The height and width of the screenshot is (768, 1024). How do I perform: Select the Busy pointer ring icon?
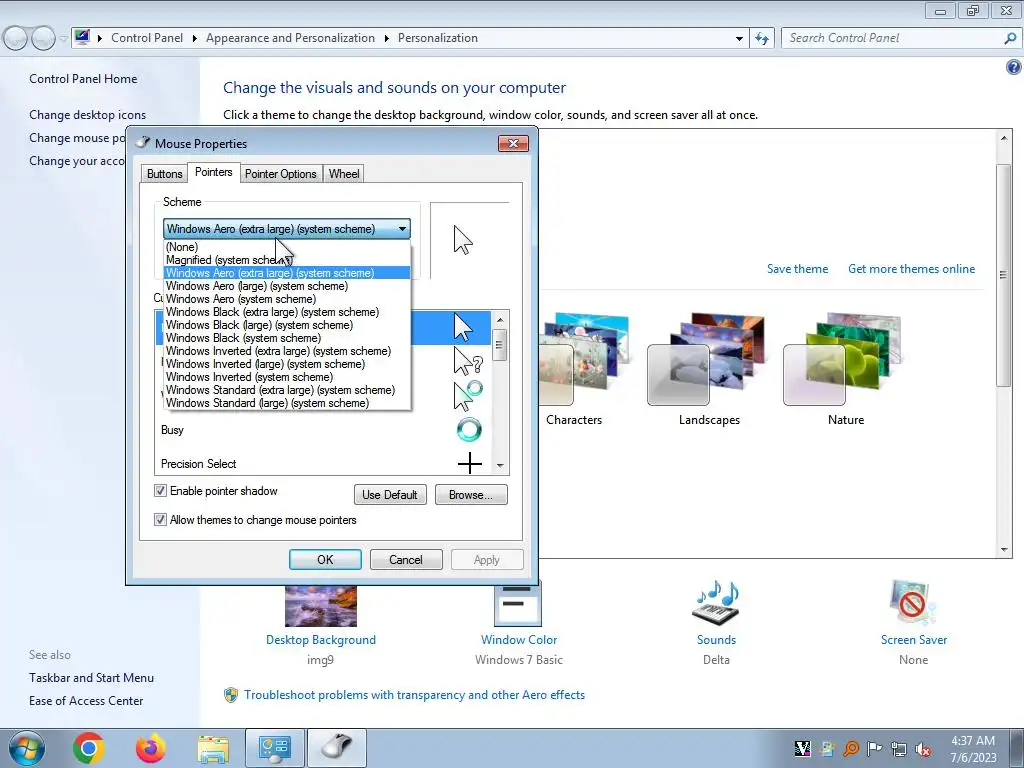click(x=469, y=430)
